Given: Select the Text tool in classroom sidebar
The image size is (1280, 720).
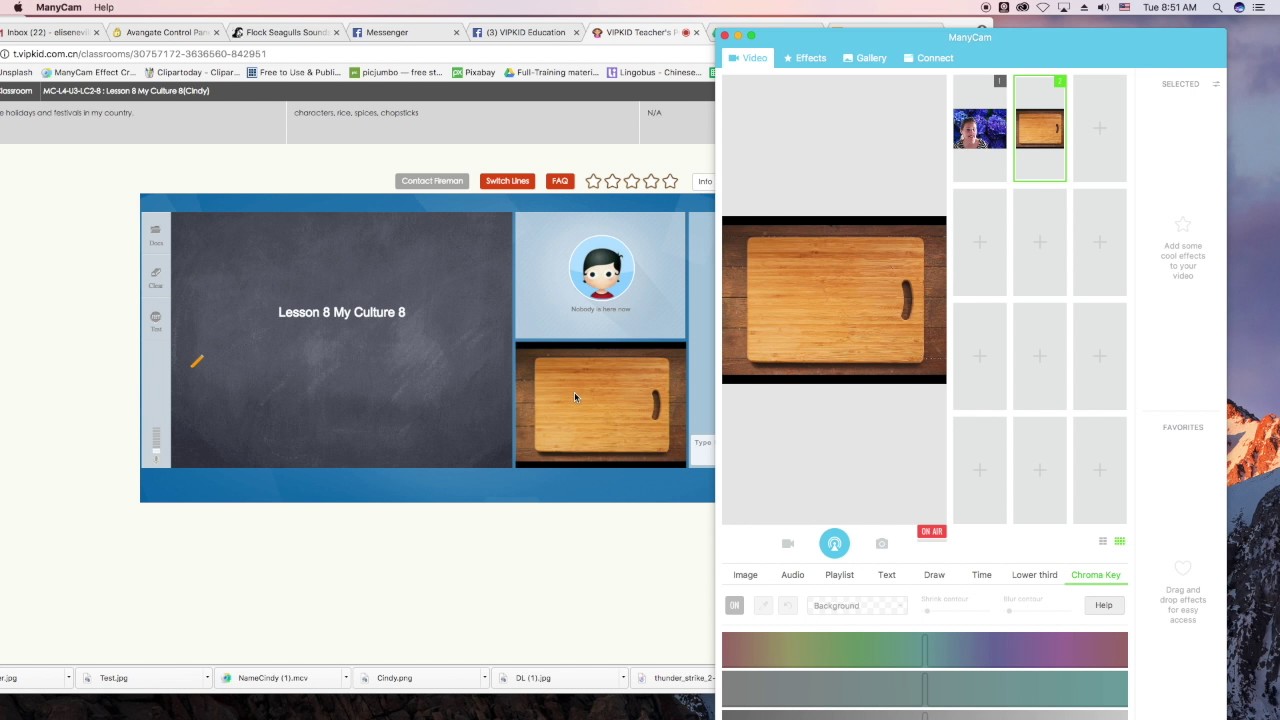Looking at the screenshot, I should point(156,321).
